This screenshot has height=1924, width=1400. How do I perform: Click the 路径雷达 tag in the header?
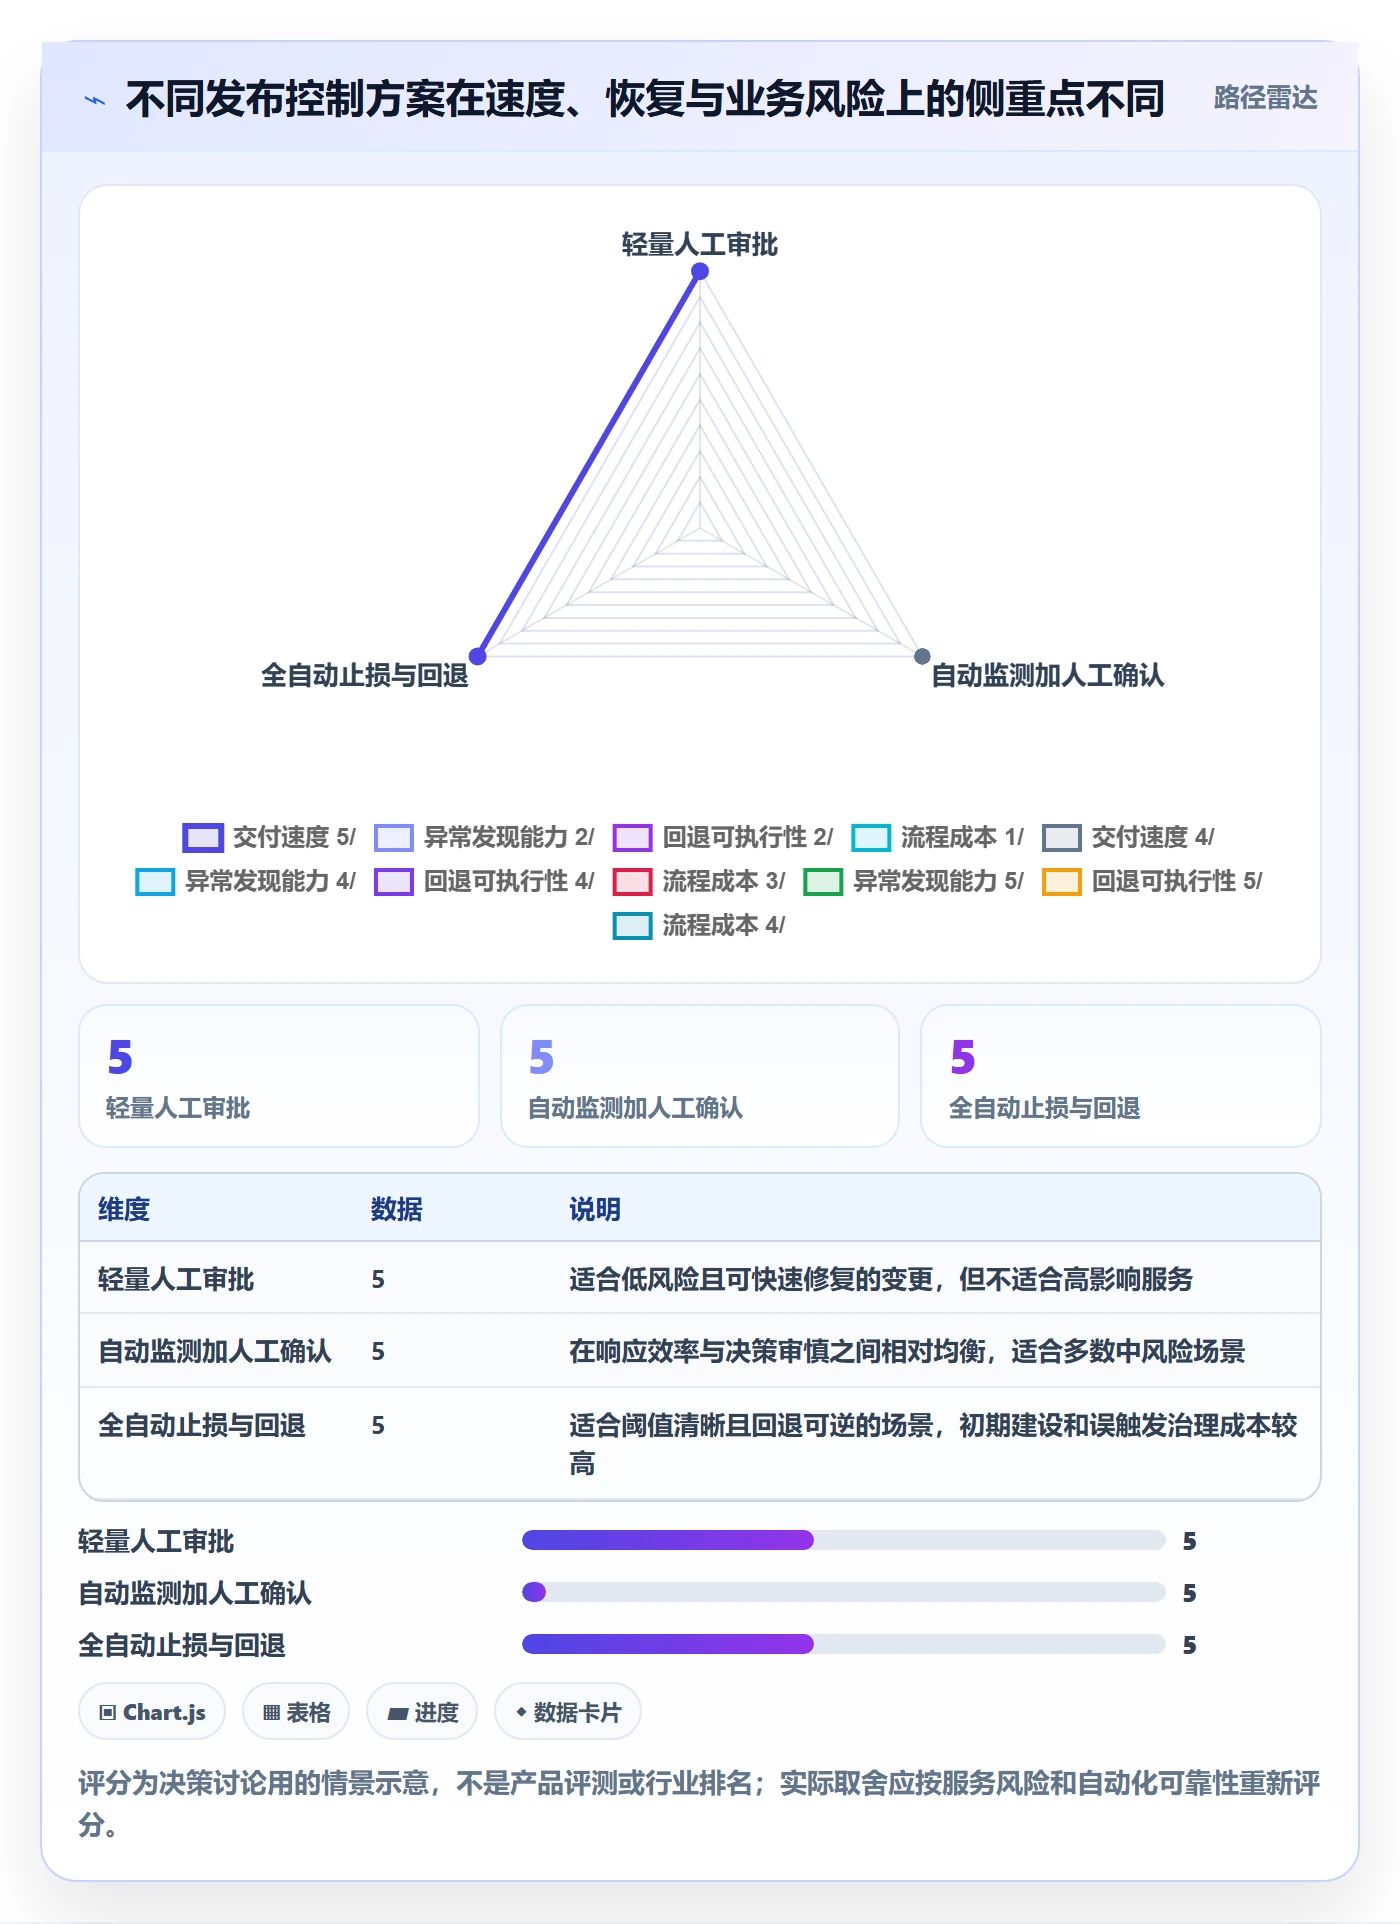[1265, 98]
